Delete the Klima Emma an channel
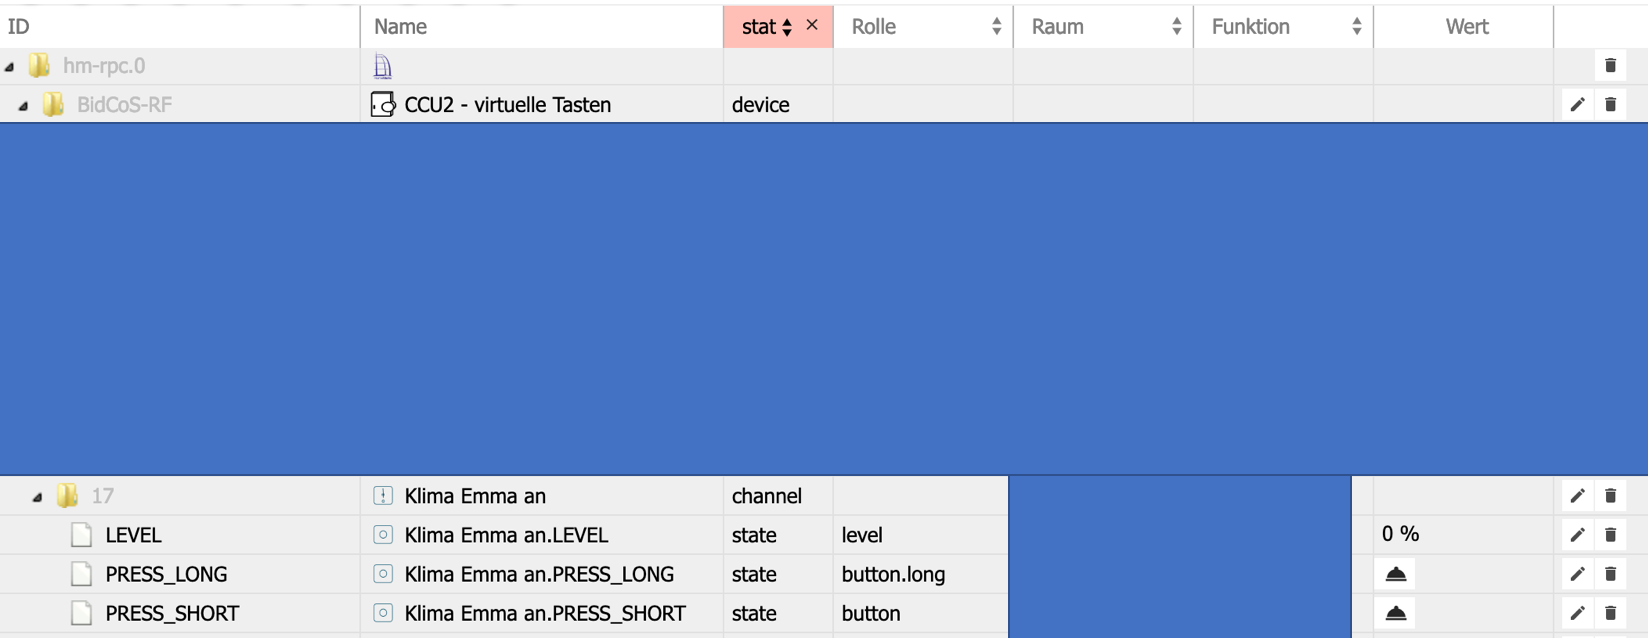 1610,496
